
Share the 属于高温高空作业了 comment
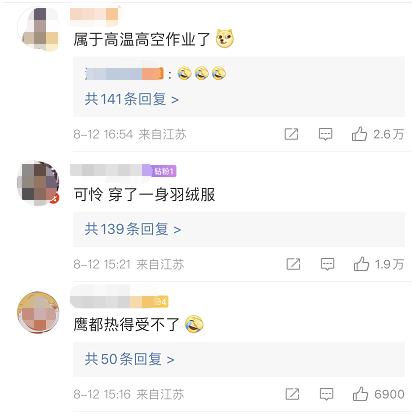pyautogui.click(x=291, y=134)
